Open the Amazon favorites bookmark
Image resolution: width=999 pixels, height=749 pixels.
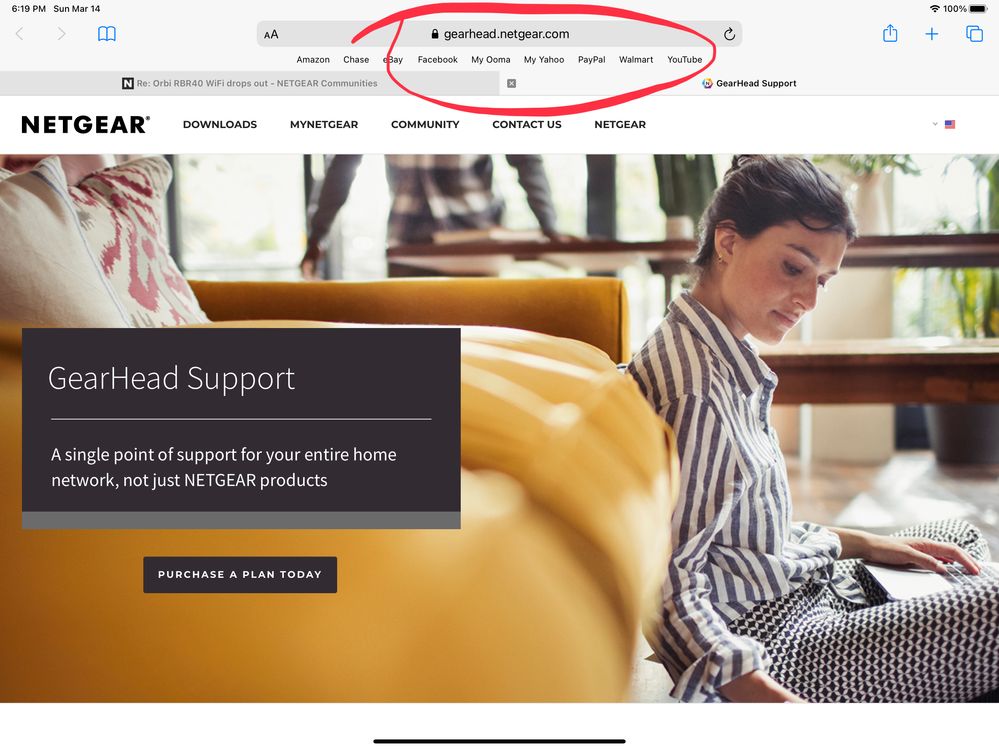[313, 60]
